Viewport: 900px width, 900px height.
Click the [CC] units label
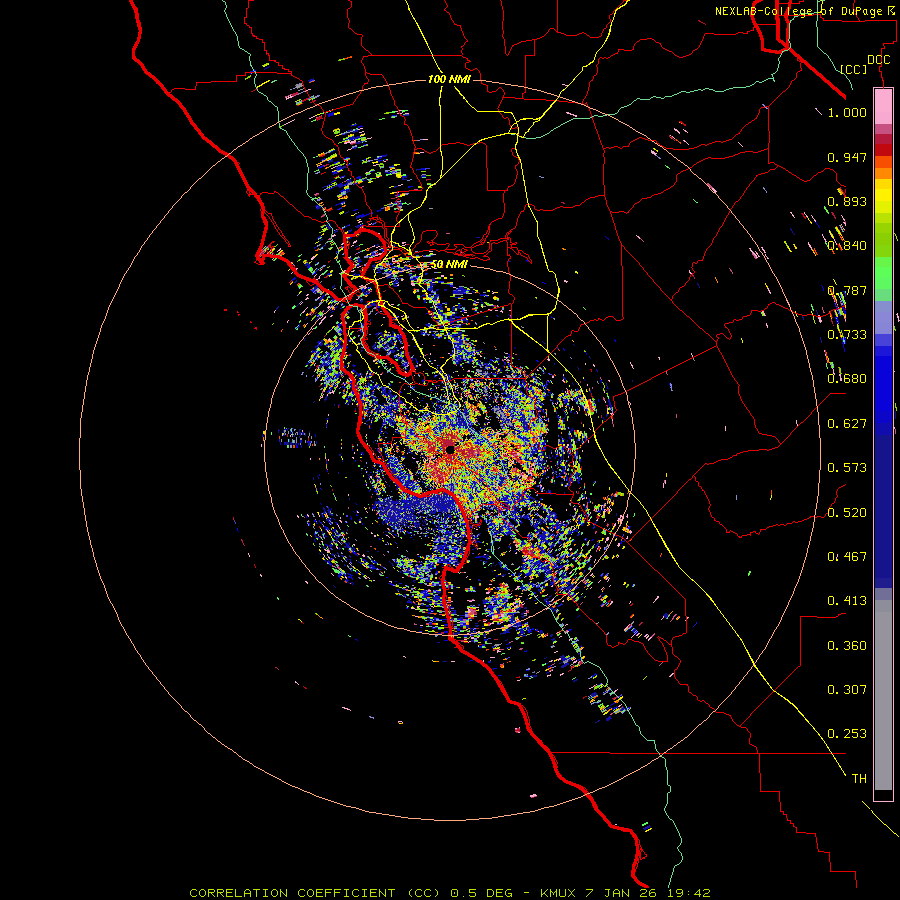[854, 69]
